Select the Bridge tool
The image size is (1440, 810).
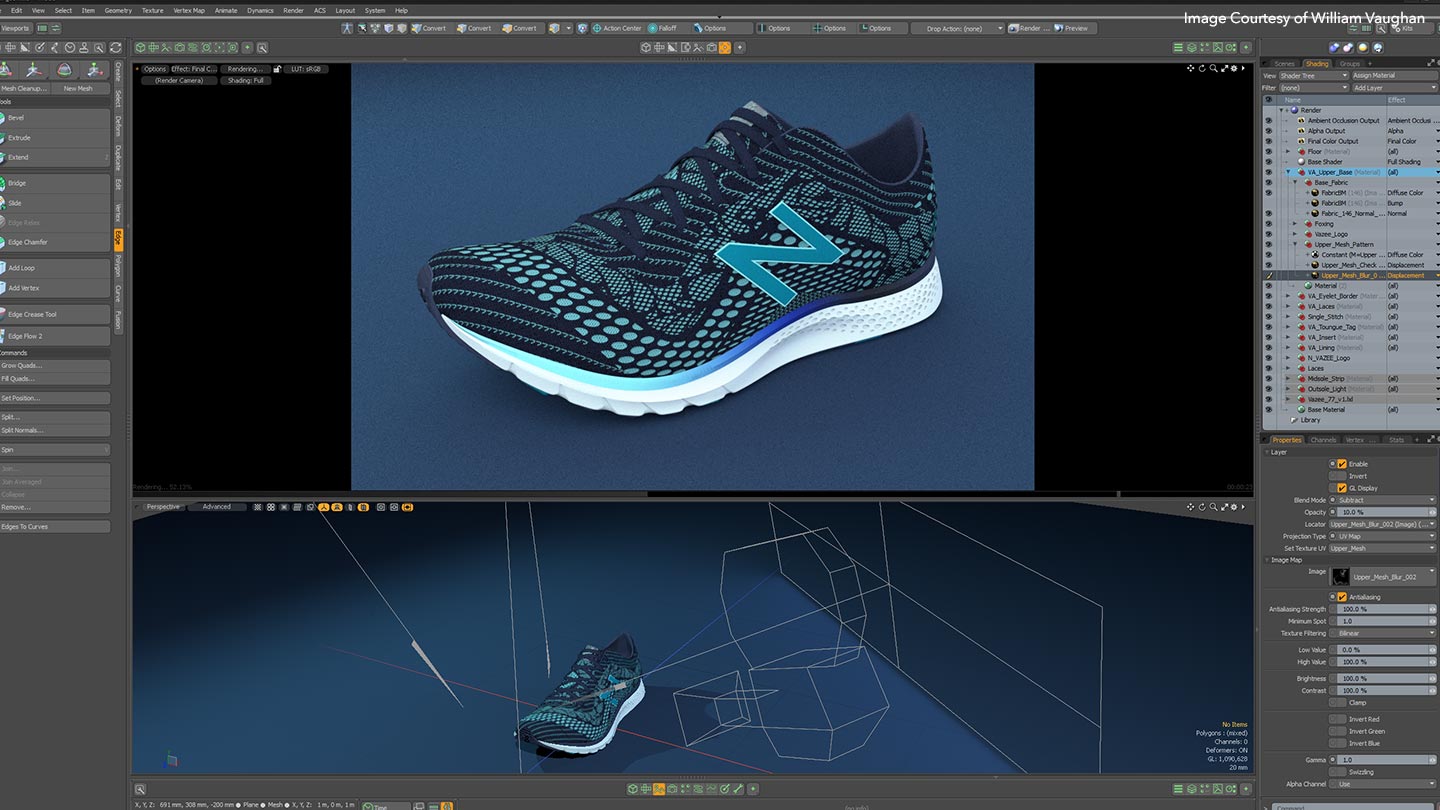(x=18, y=183)
